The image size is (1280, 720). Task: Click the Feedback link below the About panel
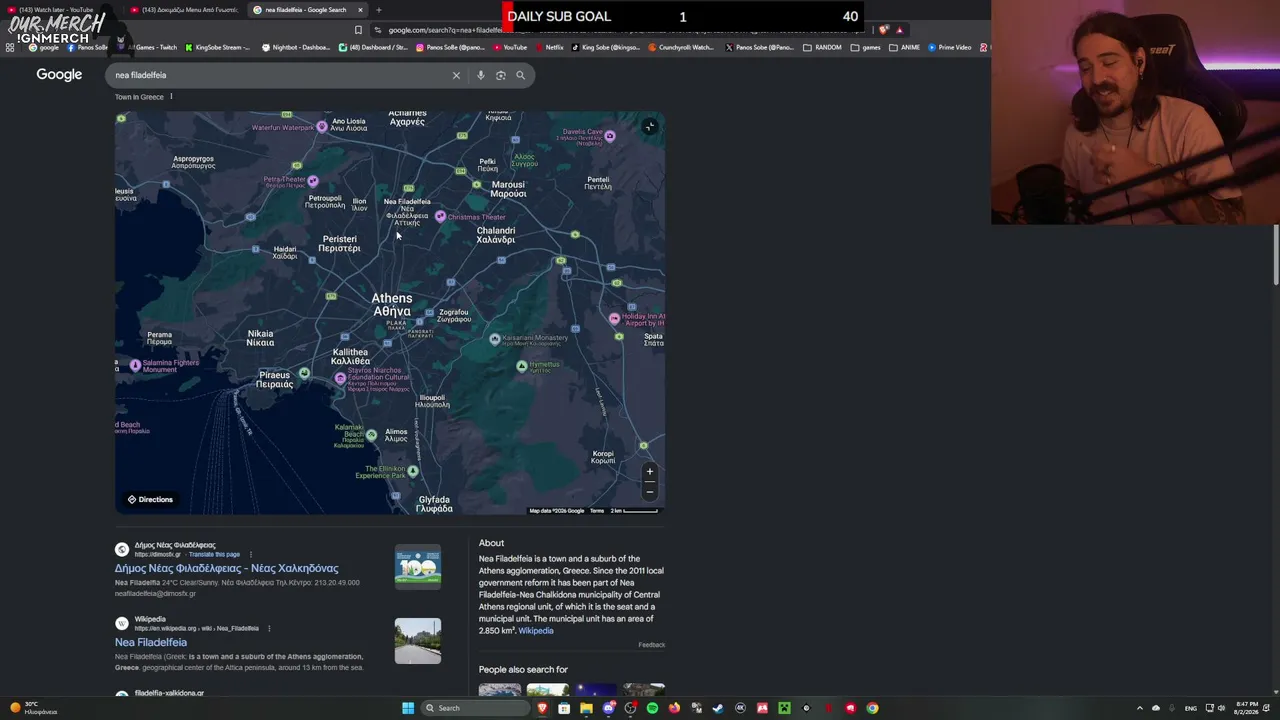tap(652, 645)
